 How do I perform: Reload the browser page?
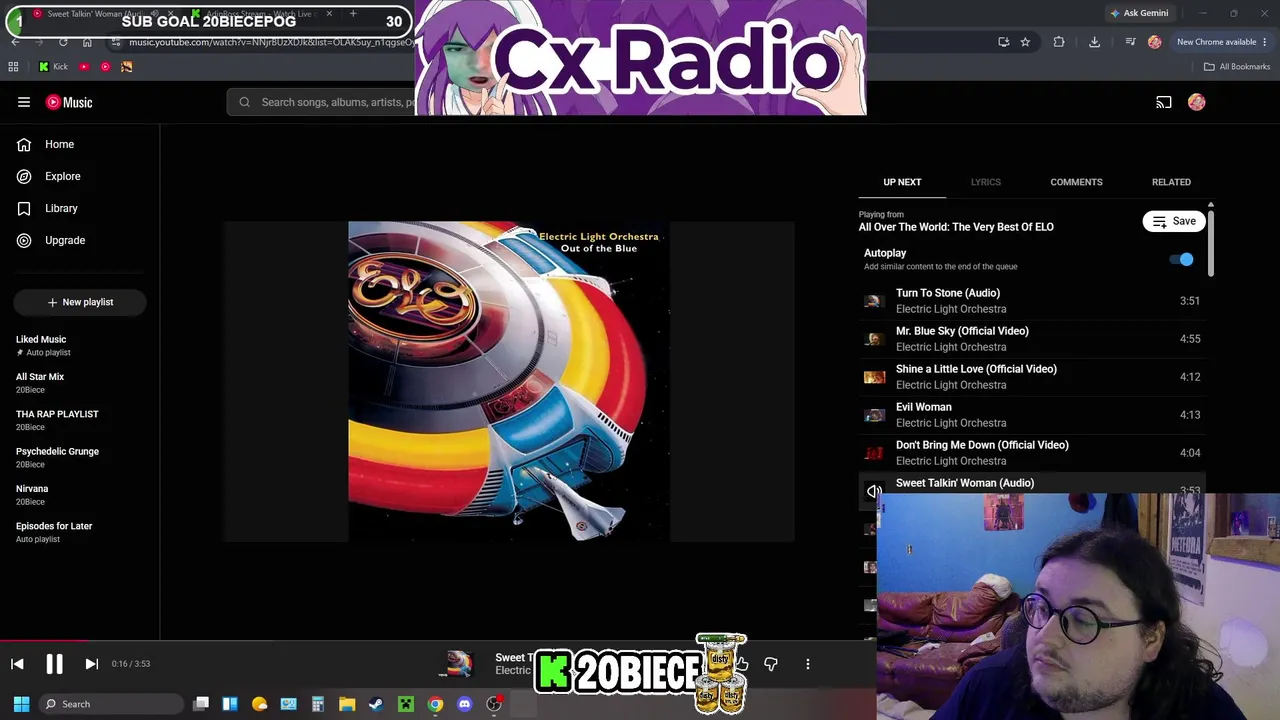tap(63, 42)
